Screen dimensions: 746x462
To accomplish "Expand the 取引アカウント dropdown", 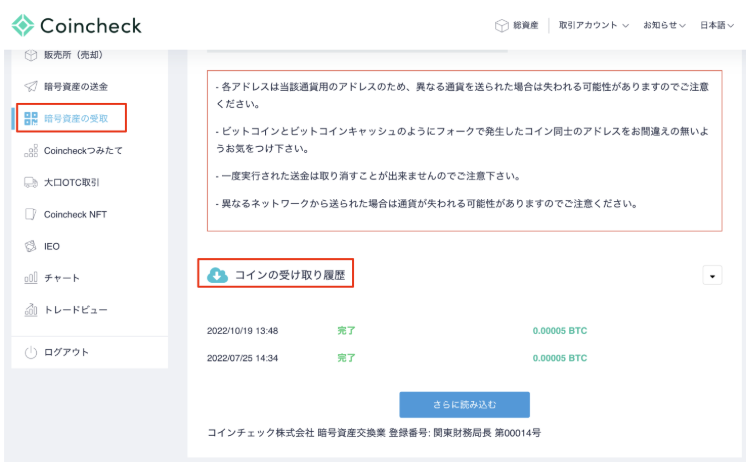I will tap(594, 25).
